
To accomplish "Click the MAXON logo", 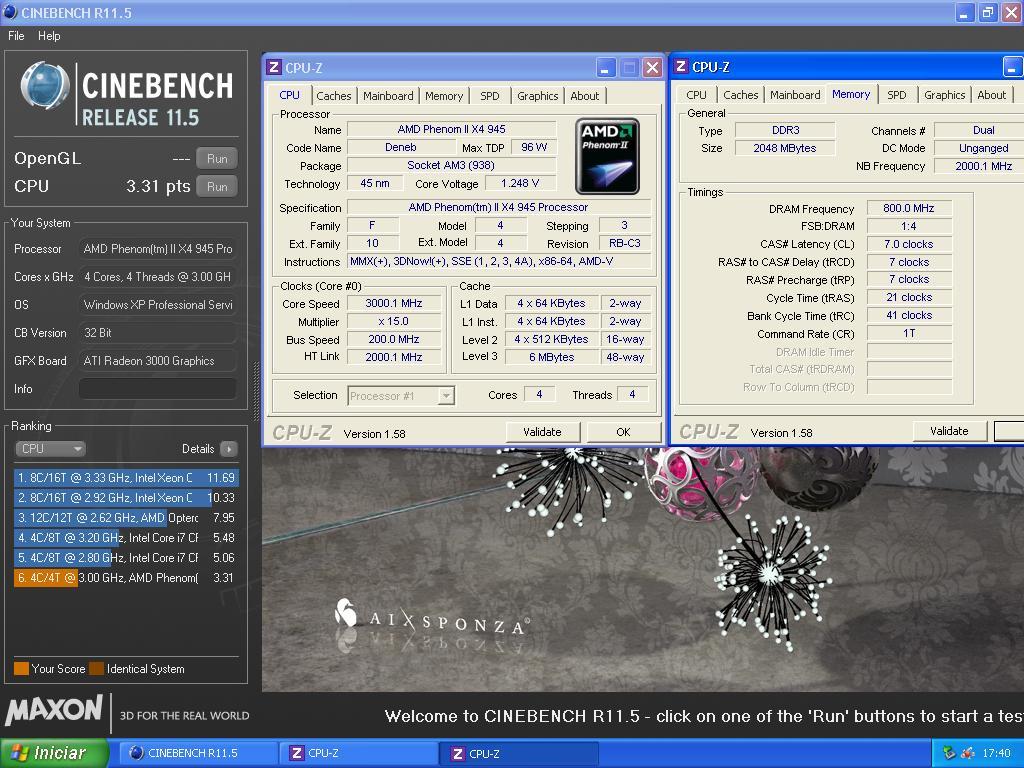I will pyautogui.click(x=54, y=712).
